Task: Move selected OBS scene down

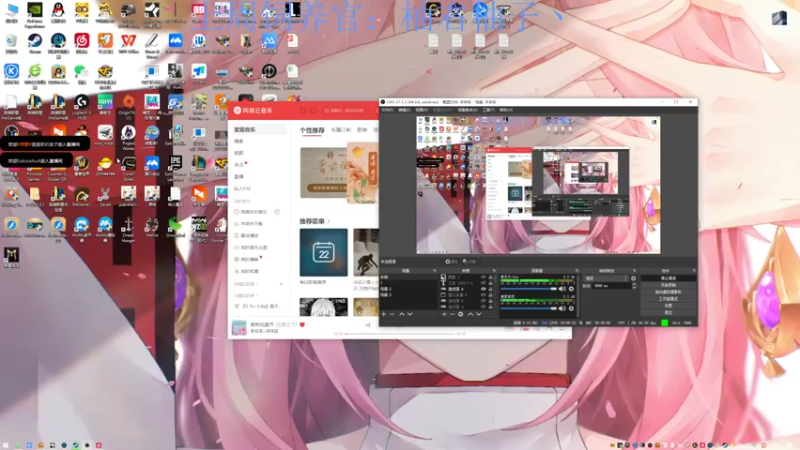Action: (410, 314)
